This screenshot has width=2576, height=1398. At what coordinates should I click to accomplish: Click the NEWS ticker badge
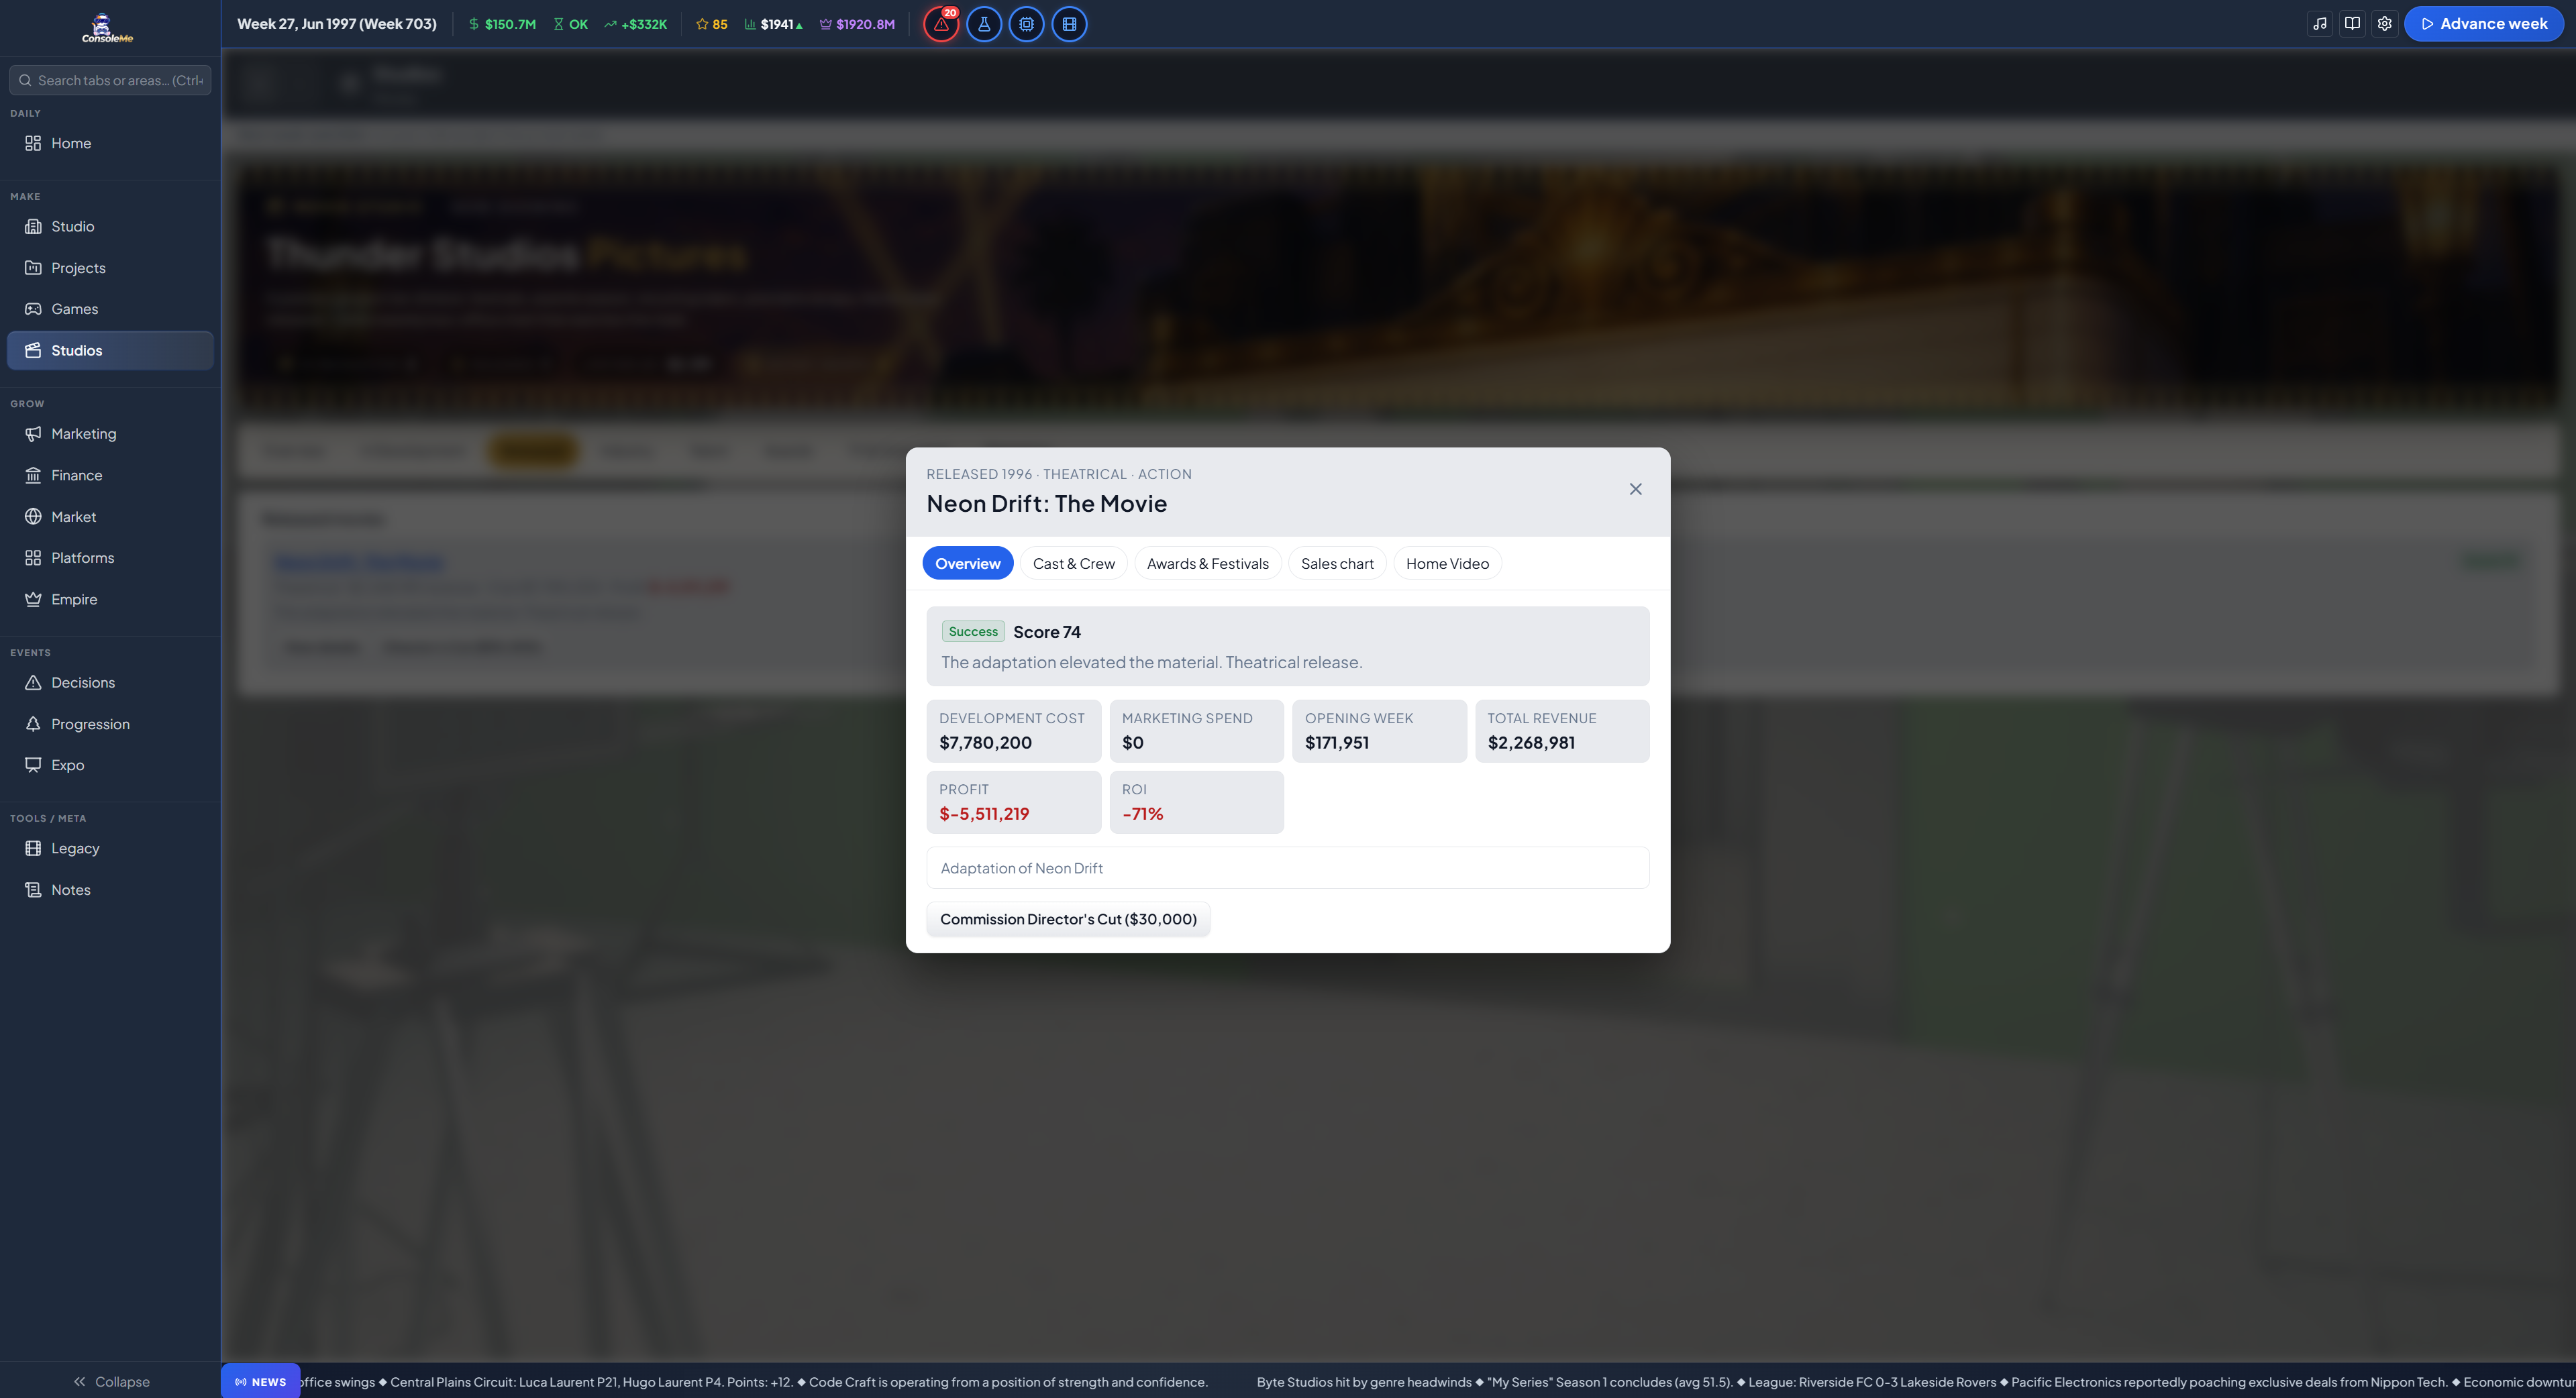(x=261, y=1382)
